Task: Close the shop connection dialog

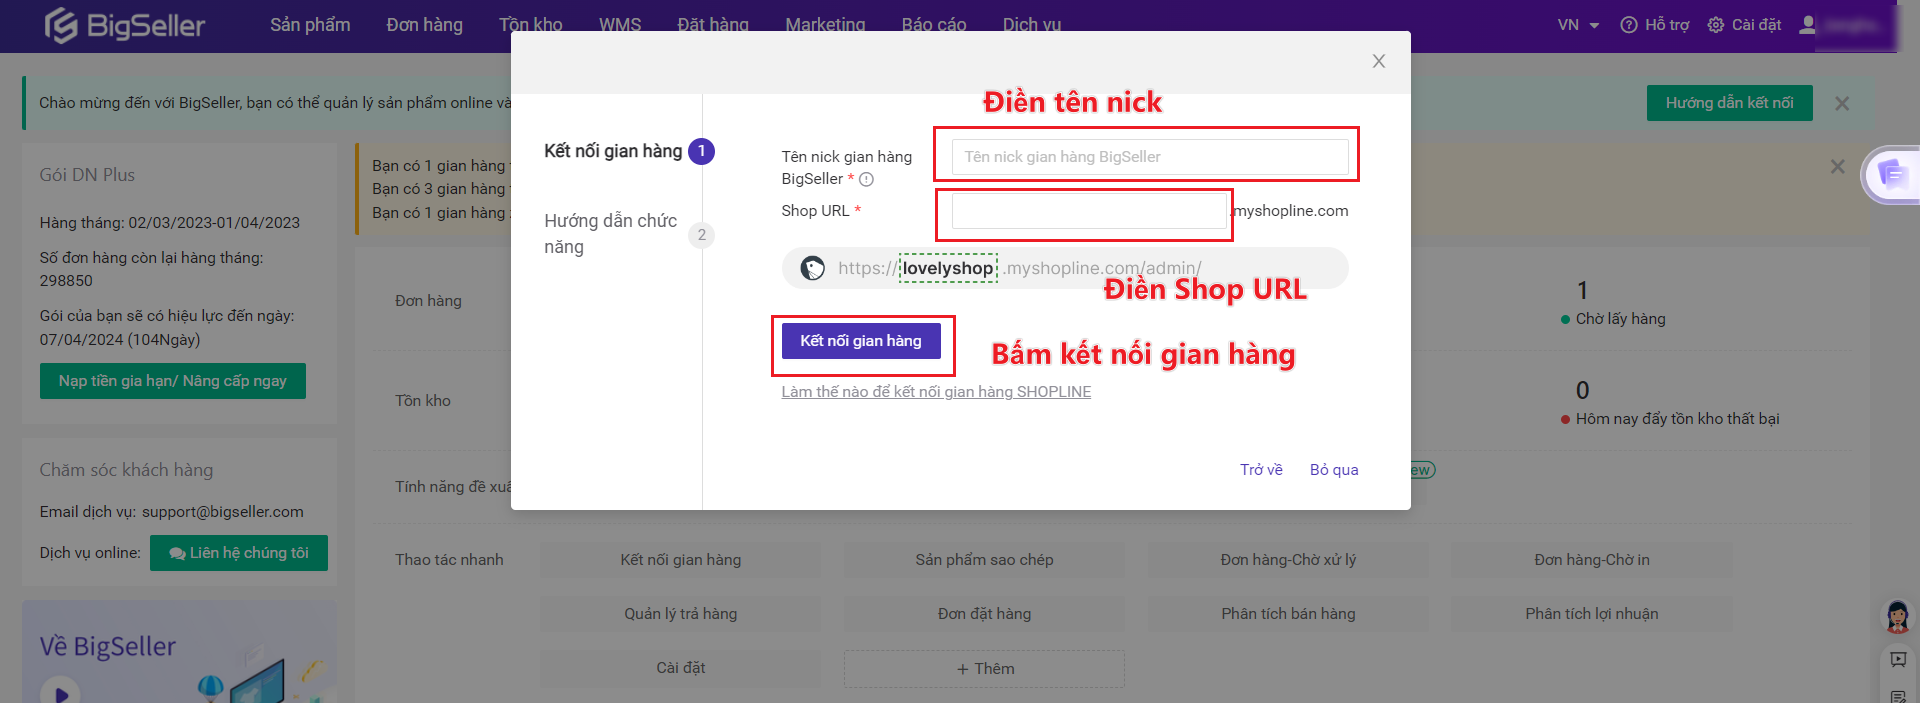Action: tap(1378, 61)
